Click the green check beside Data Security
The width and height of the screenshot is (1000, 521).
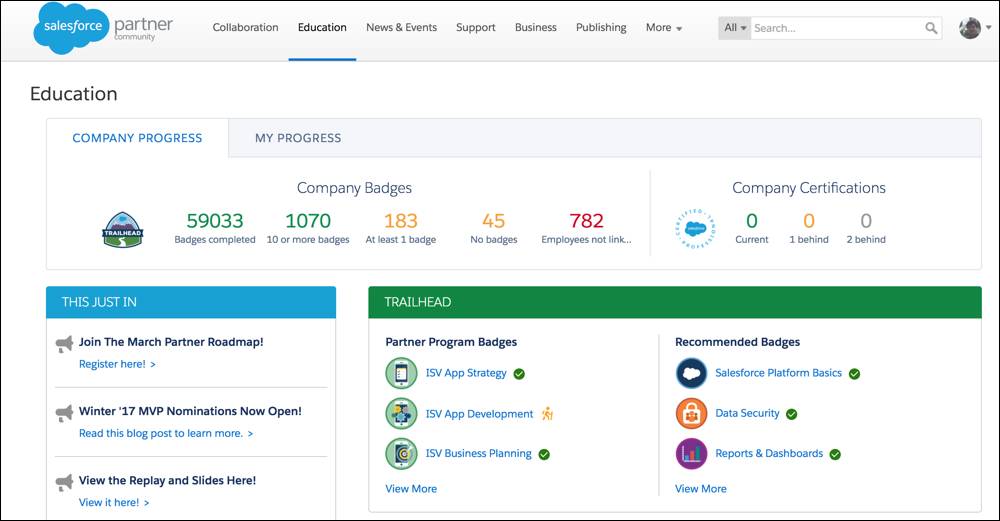(x=791, y=414)
